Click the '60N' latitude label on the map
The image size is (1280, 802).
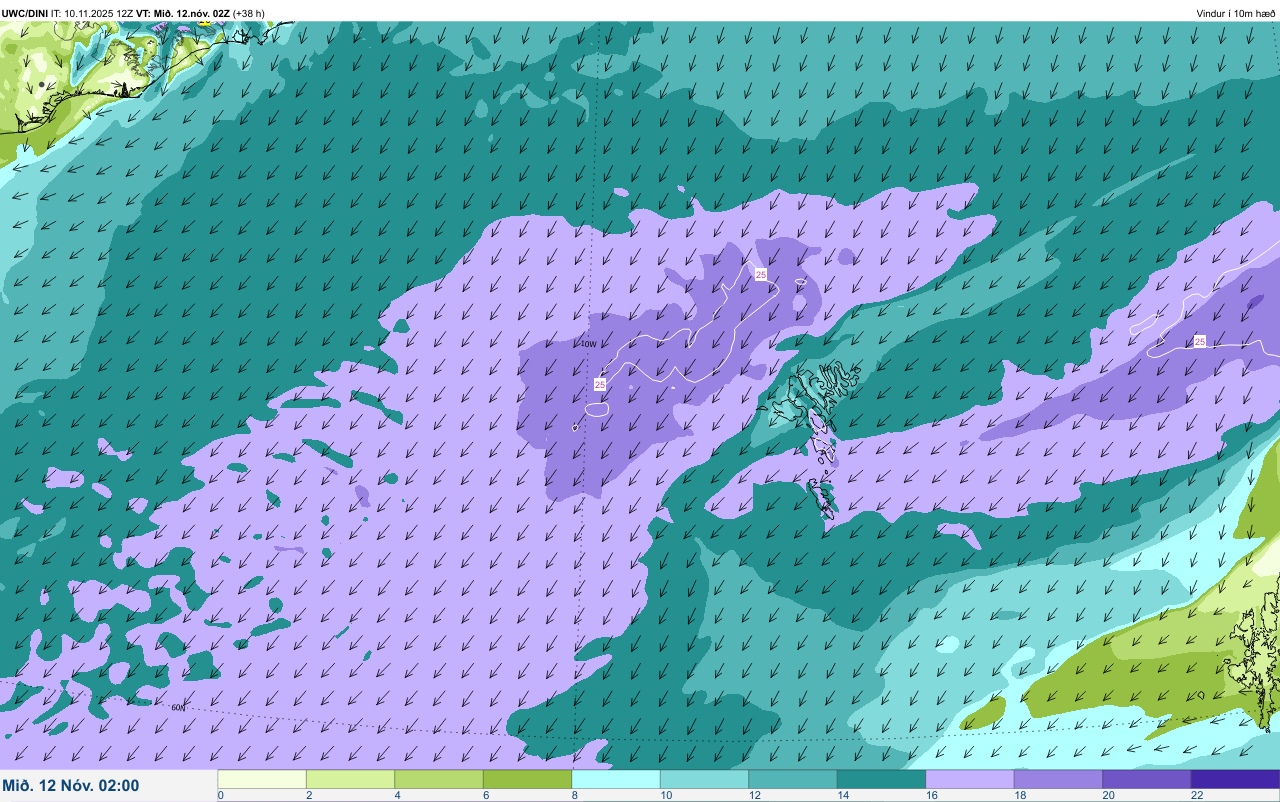pos(178,707)
